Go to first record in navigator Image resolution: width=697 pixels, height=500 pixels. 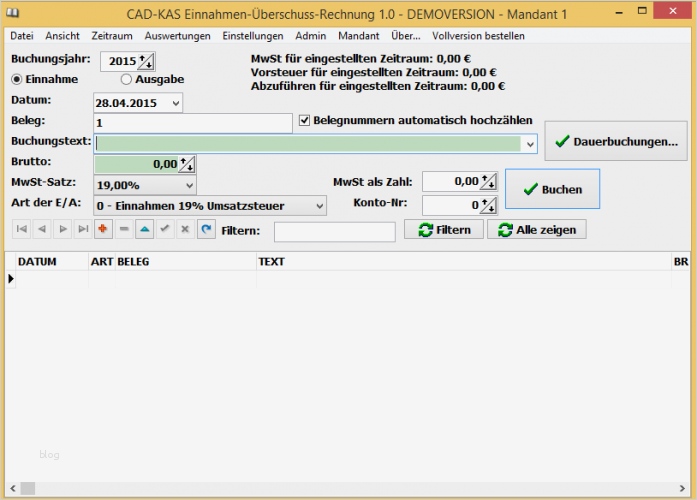click(21, 229)
